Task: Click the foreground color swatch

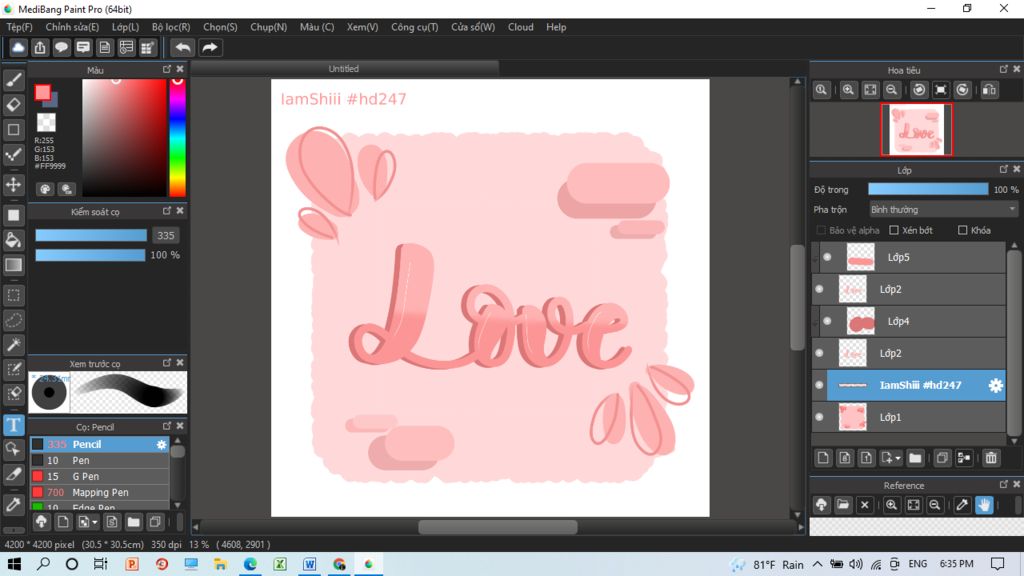Action: (42, 93)
